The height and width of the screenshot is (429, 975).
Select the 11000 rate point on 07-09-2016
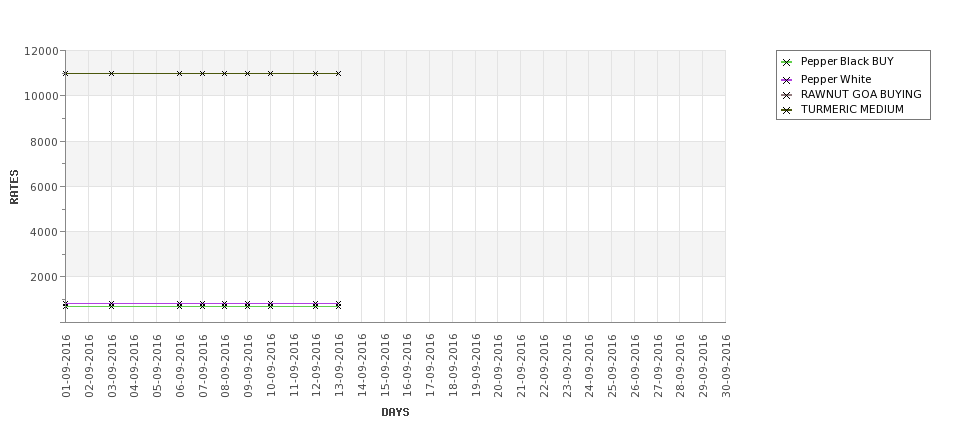click(x=203, y=73)
